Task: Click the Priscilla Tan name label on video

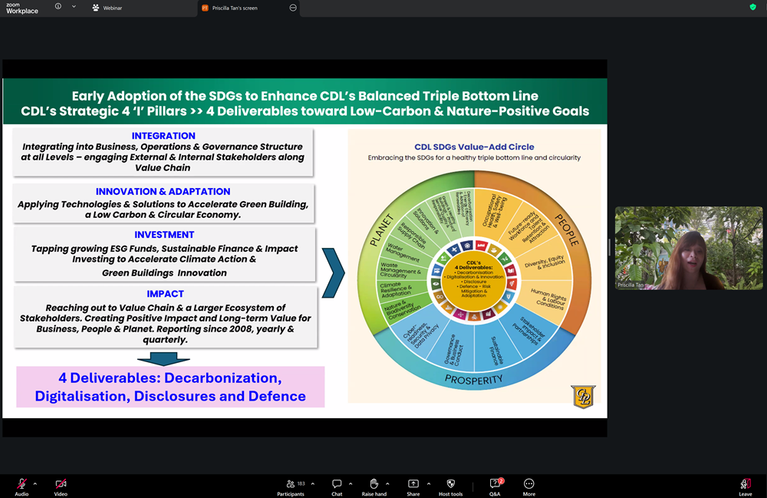Action: point(630,285)
